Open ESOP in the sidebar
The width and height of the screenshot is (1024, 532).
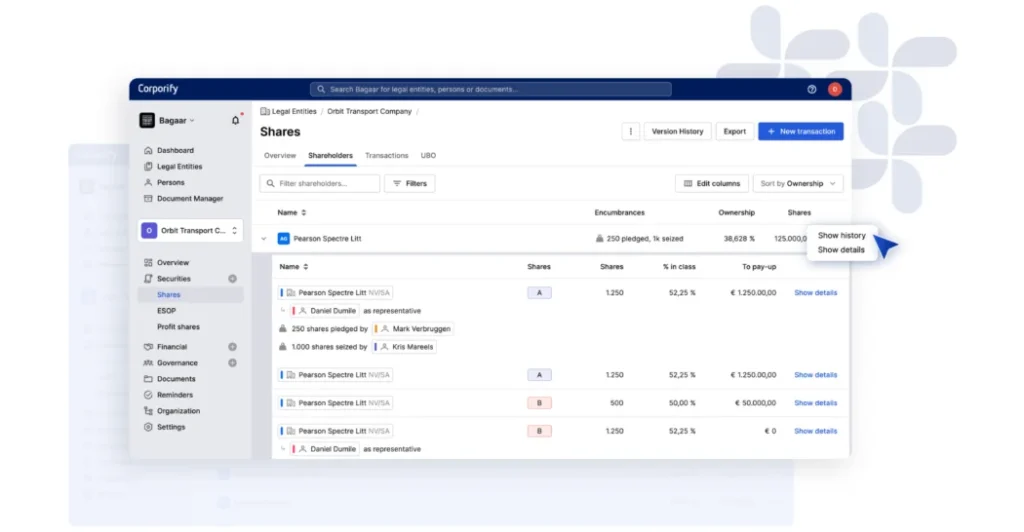click(x=166, y=311)
